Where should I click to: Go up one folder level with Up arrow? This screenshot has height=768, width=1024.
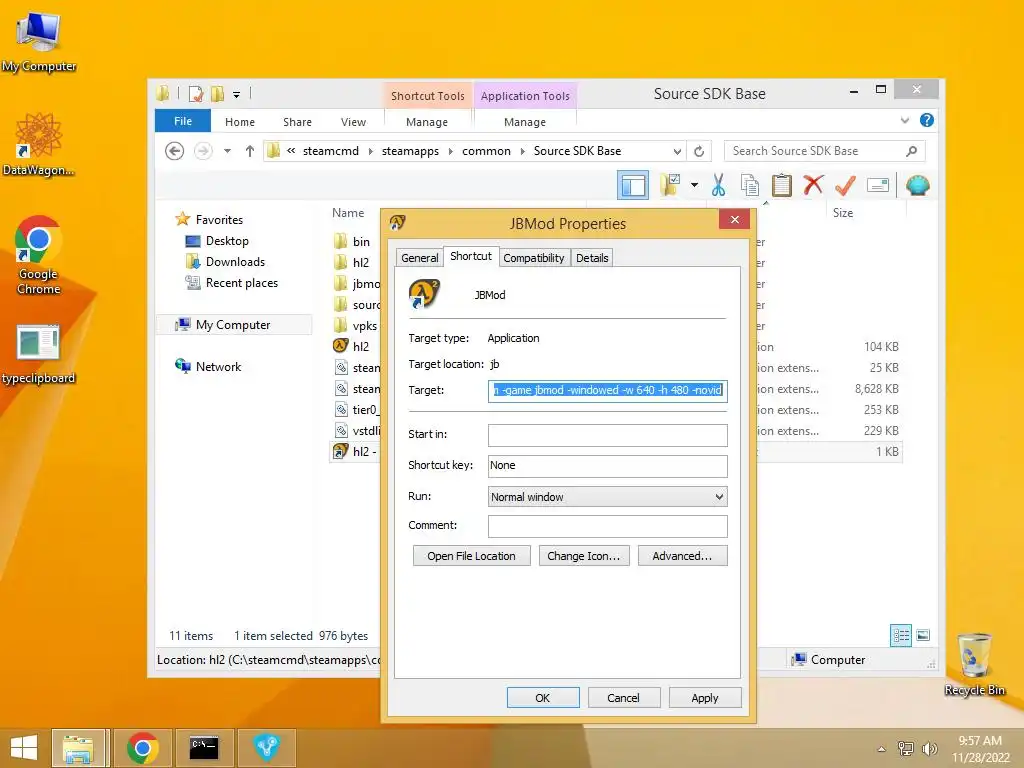[x=249, y=151]
